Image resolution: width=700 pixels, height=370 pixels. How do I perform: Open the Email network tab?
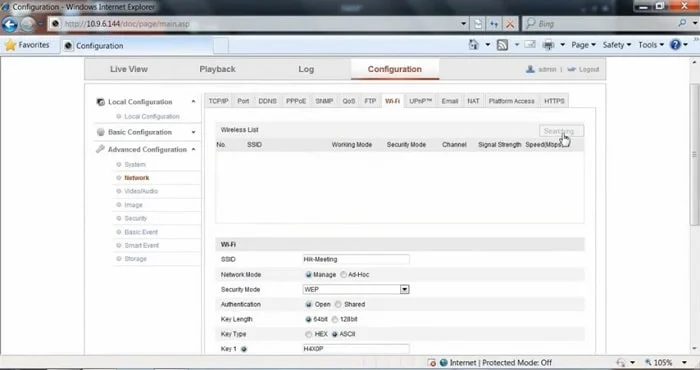click(450, 101)
